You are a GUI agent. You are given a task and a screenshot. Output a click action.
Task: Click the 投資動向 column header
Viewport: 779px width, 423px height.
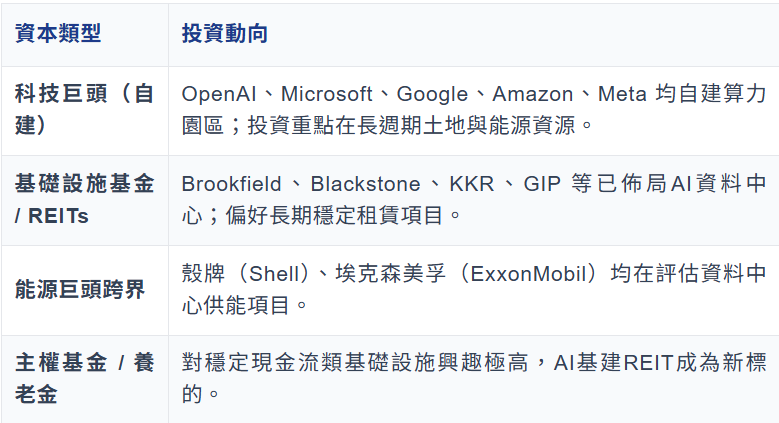pyautogui.click(x=225, y=33)
